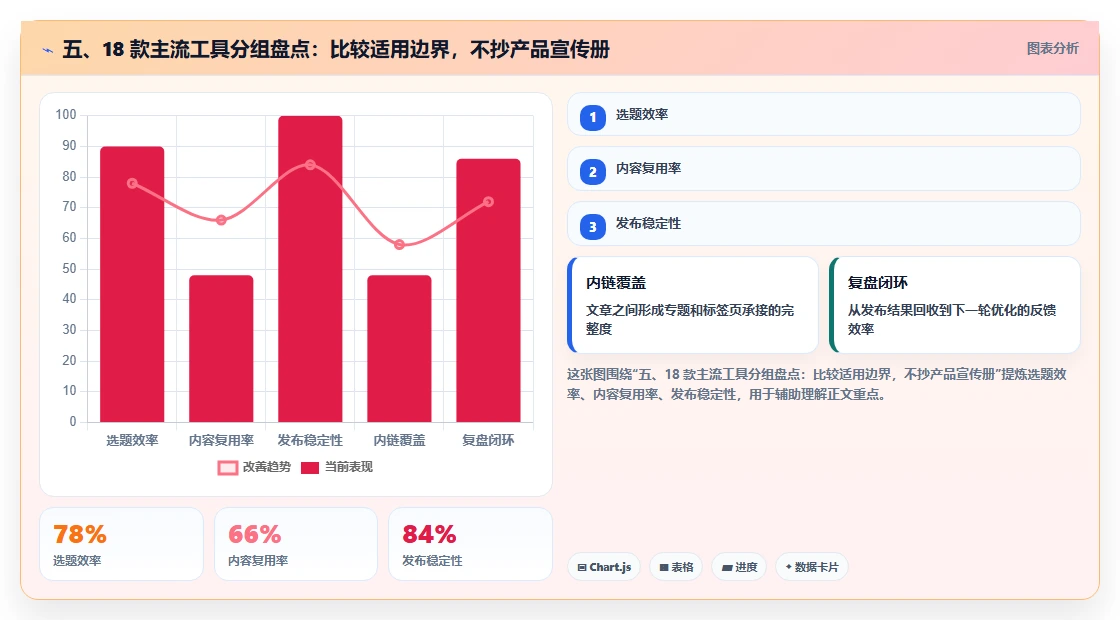Click the 84% 发布稳定性 stat card
Viewport: 1120px width, 620px height.
point(471,544)
